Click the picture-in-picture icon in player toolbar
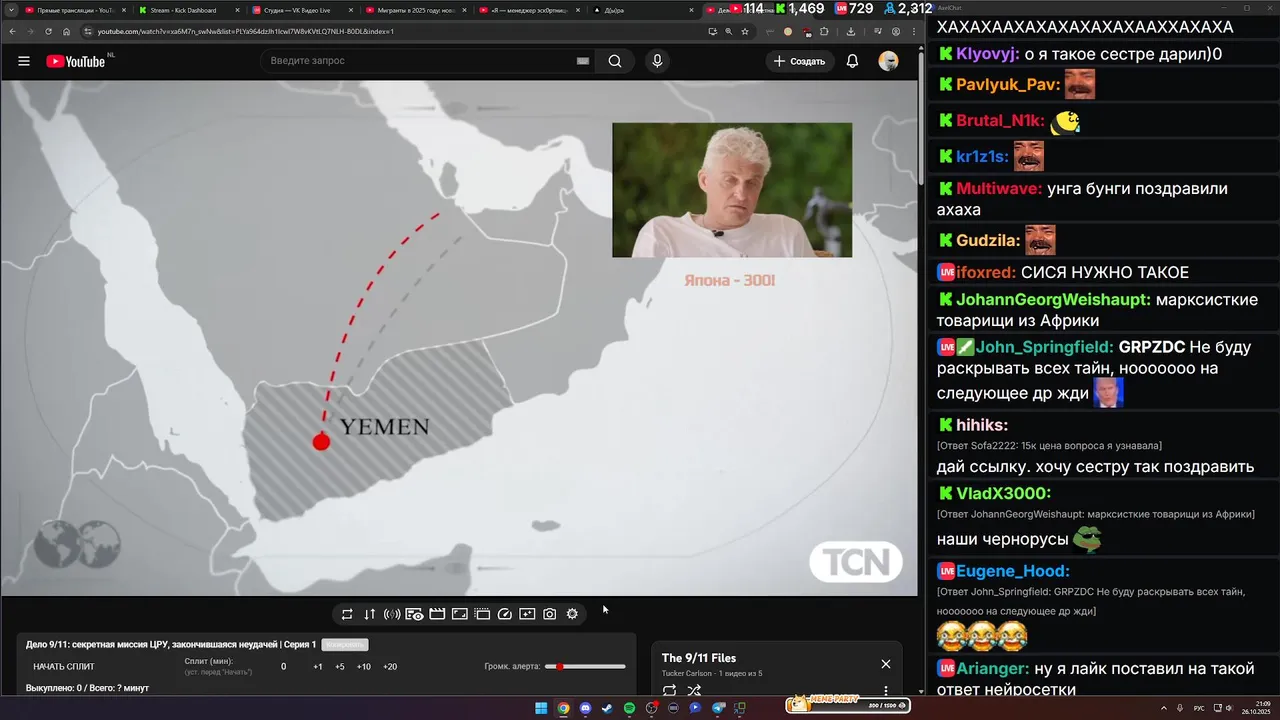1280x720 pixels. pyautogui.click(x=460, y=614)
